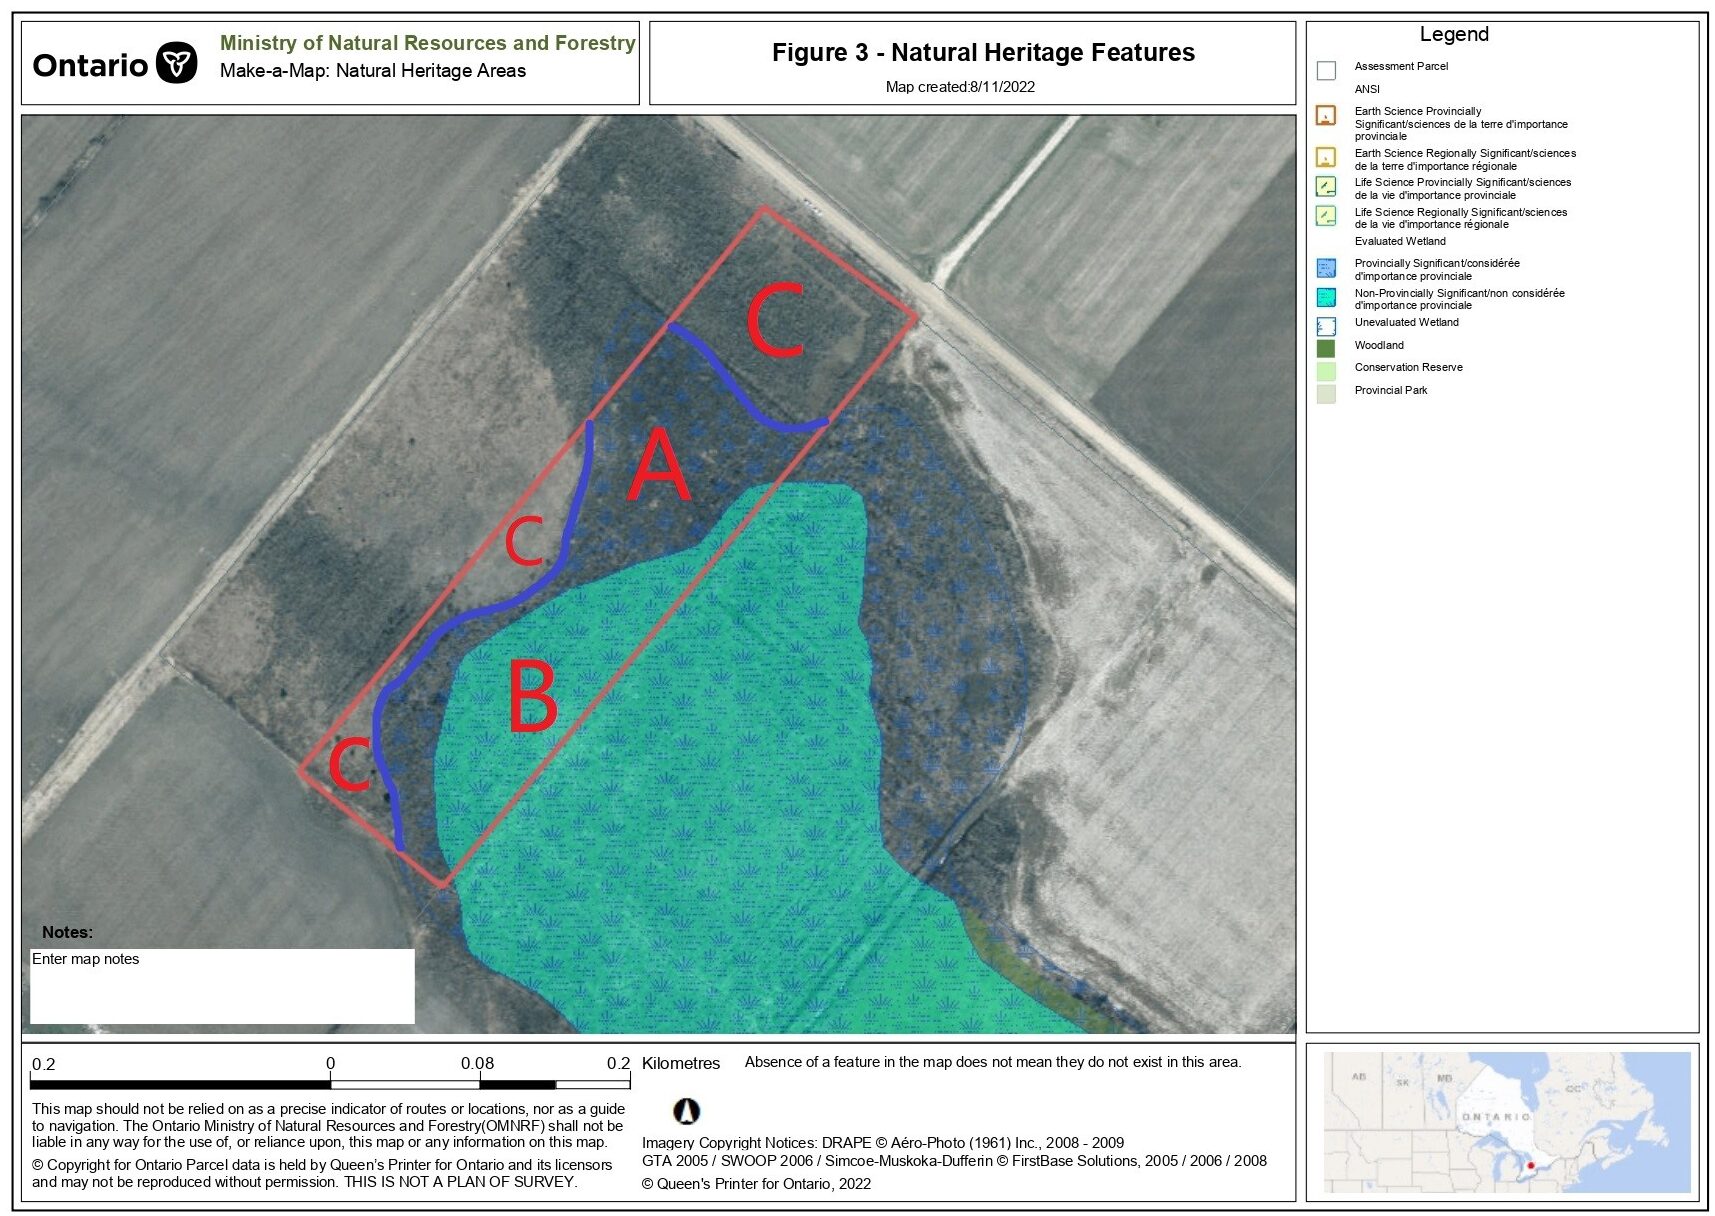1715x1216 pixels.
Task: Click Earth Science Provincially Significant legend icon
Action: point(1326,116)
